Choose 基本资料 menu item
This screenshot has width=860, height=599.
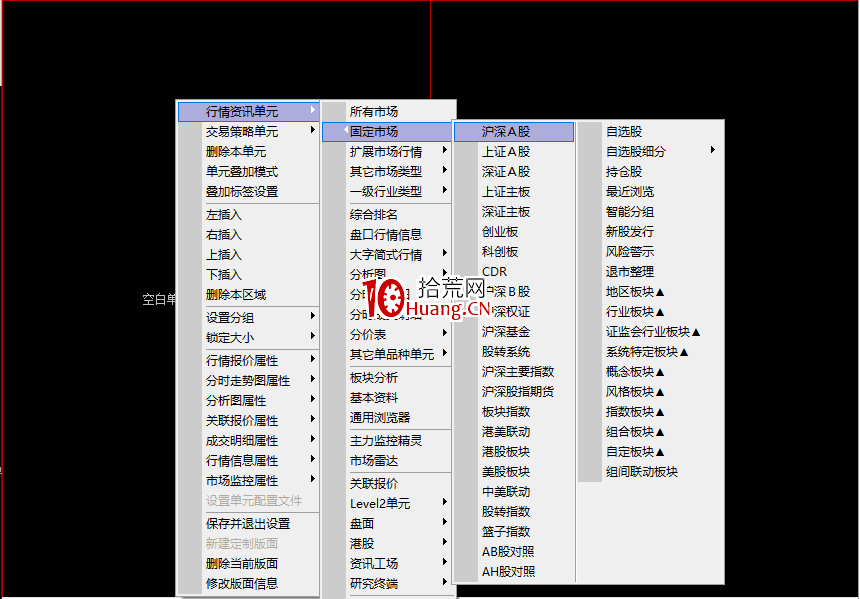click(387, 397)
